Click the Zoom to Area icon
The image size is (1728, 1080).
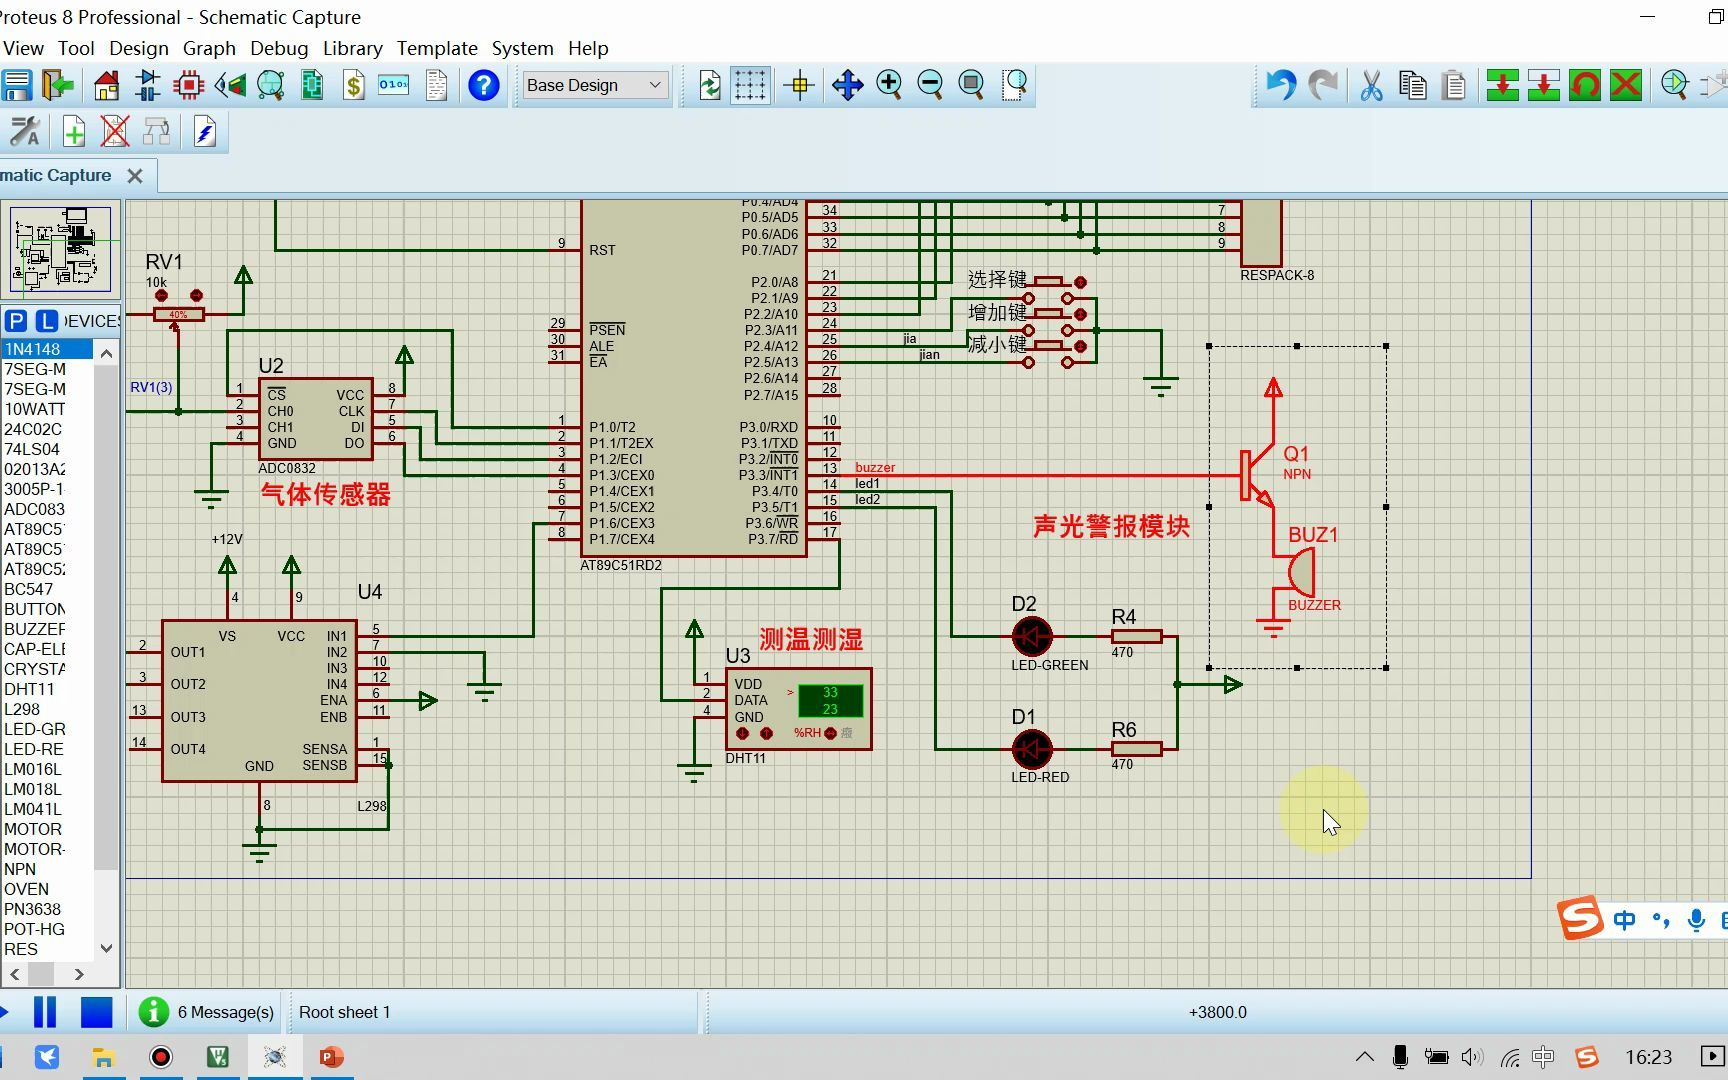[1014, 85]
